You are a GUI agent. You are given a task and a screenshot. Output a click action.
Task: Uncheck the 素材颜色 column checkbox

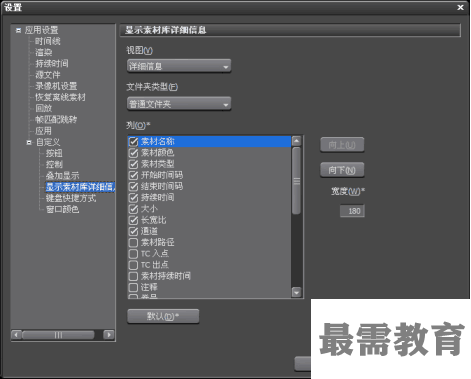tap(133, 153)
